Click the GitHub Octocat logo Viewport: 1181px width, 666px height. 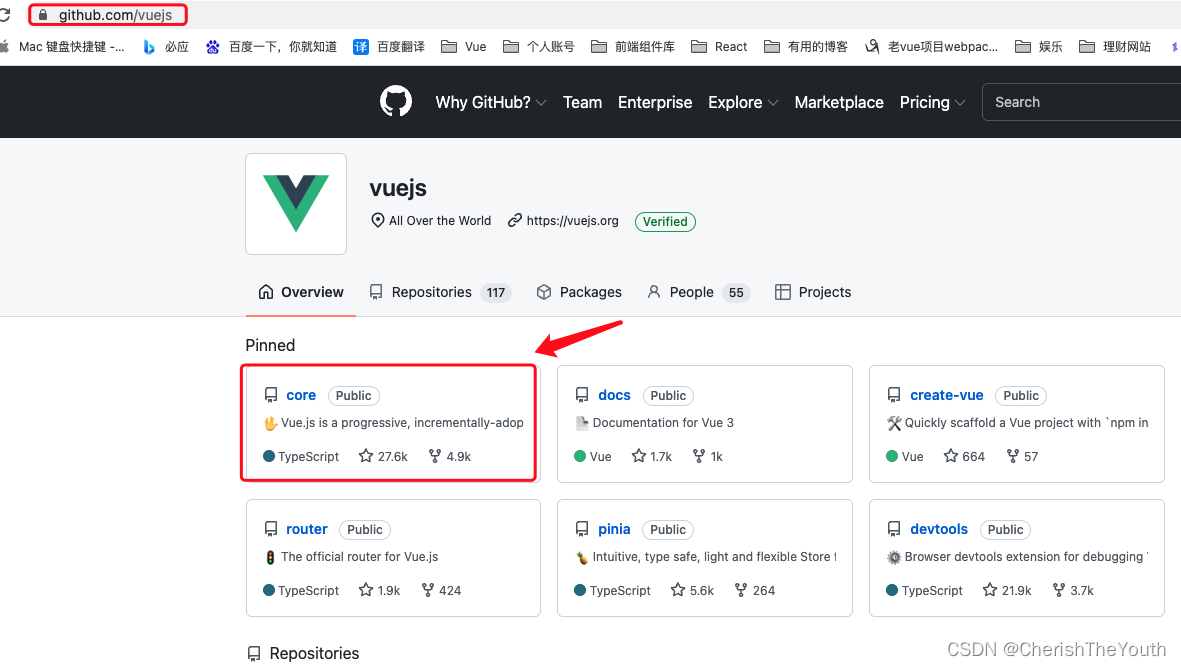point(396,102)
